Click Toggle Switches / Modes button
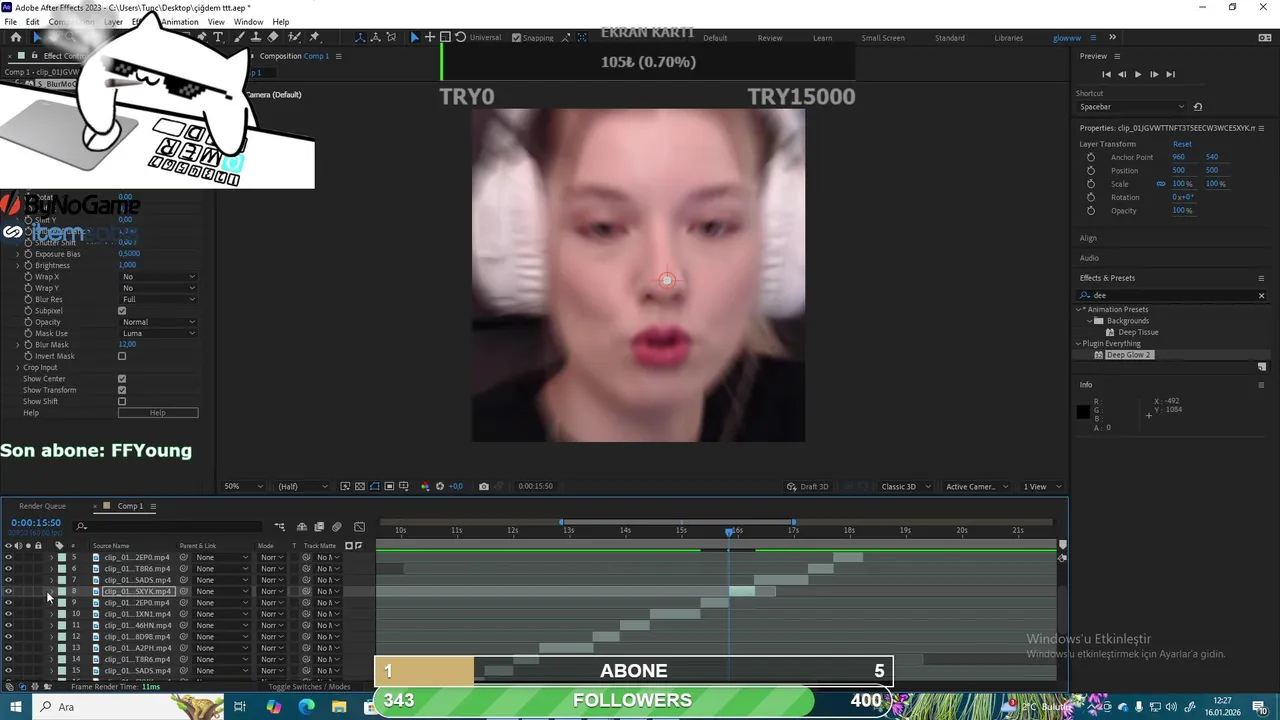The height and width of the screenshot is (720, 1280). click(x=309, y=687)
